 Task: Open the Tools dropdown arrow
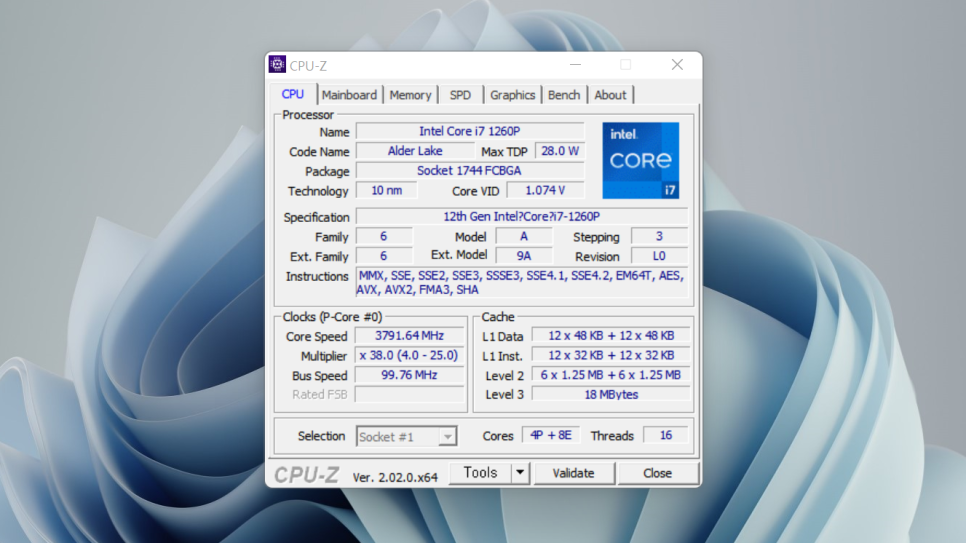point(520,473)
